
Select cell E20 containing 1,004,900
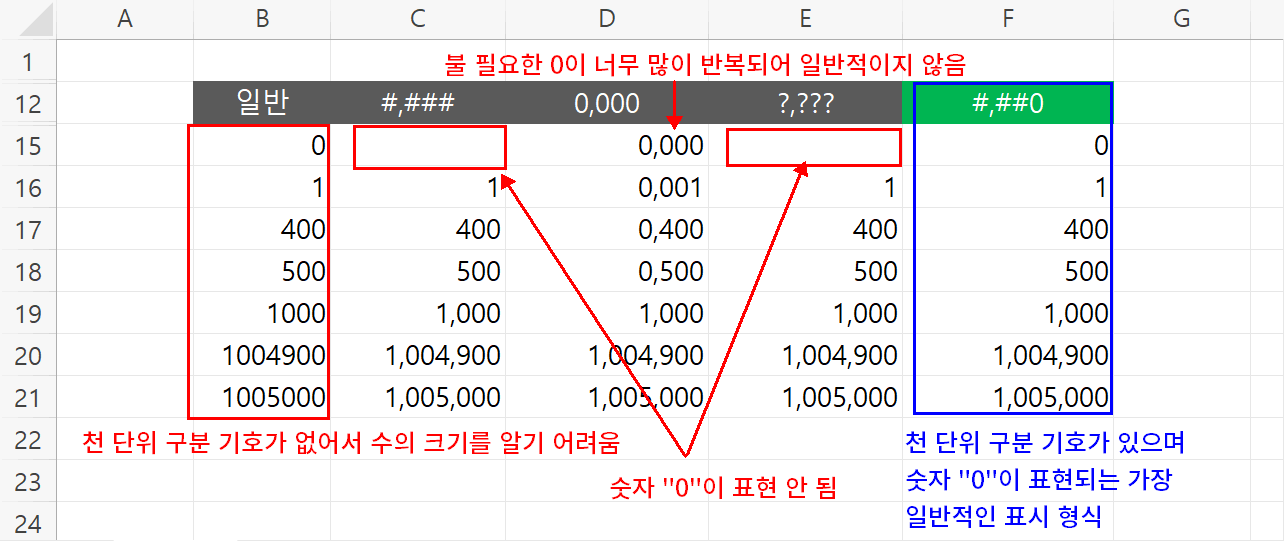(x=805, y=355)
